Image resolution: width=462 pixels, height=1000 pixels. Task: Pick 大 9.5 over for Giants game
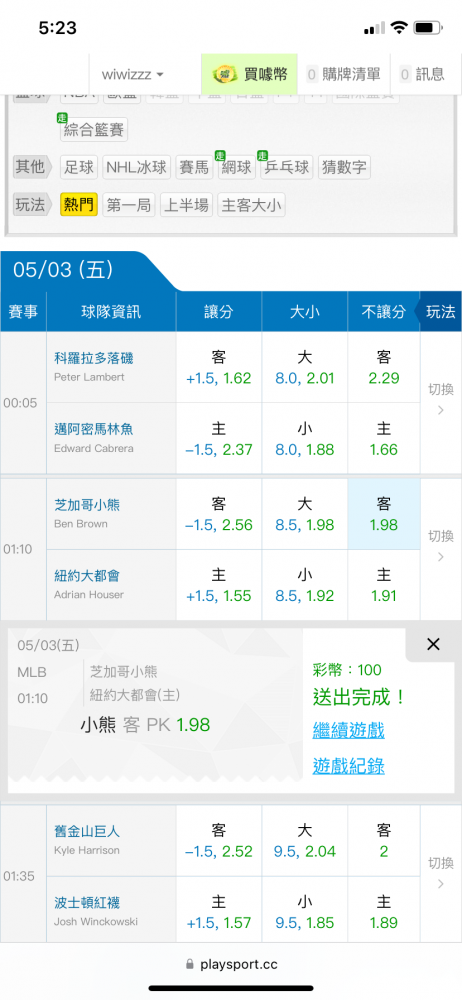pos(304,841)
